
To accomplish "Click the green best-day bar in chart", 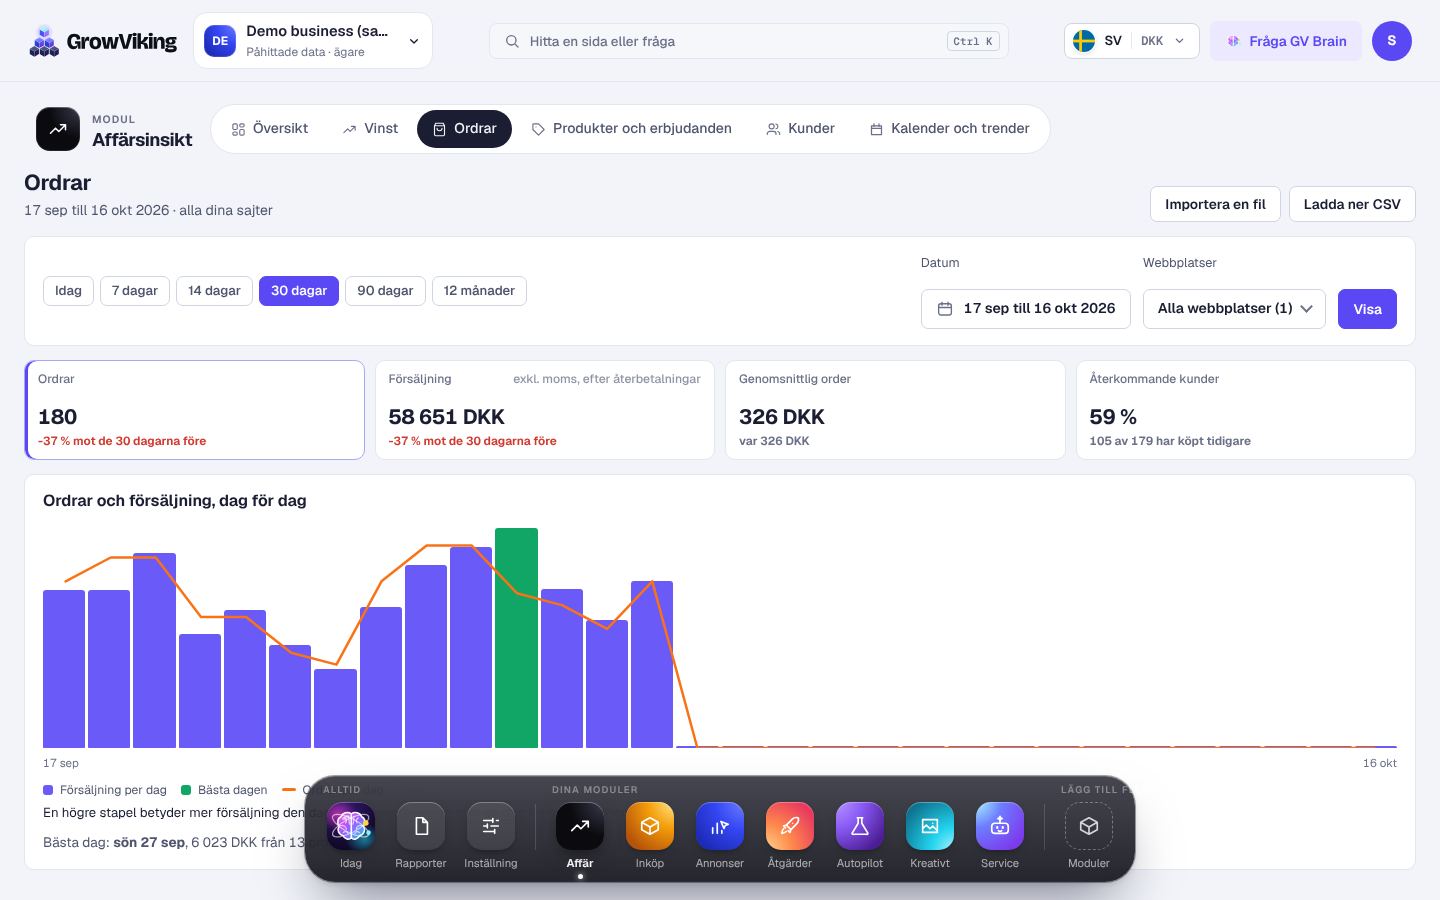I will click(x=516, y=638).
